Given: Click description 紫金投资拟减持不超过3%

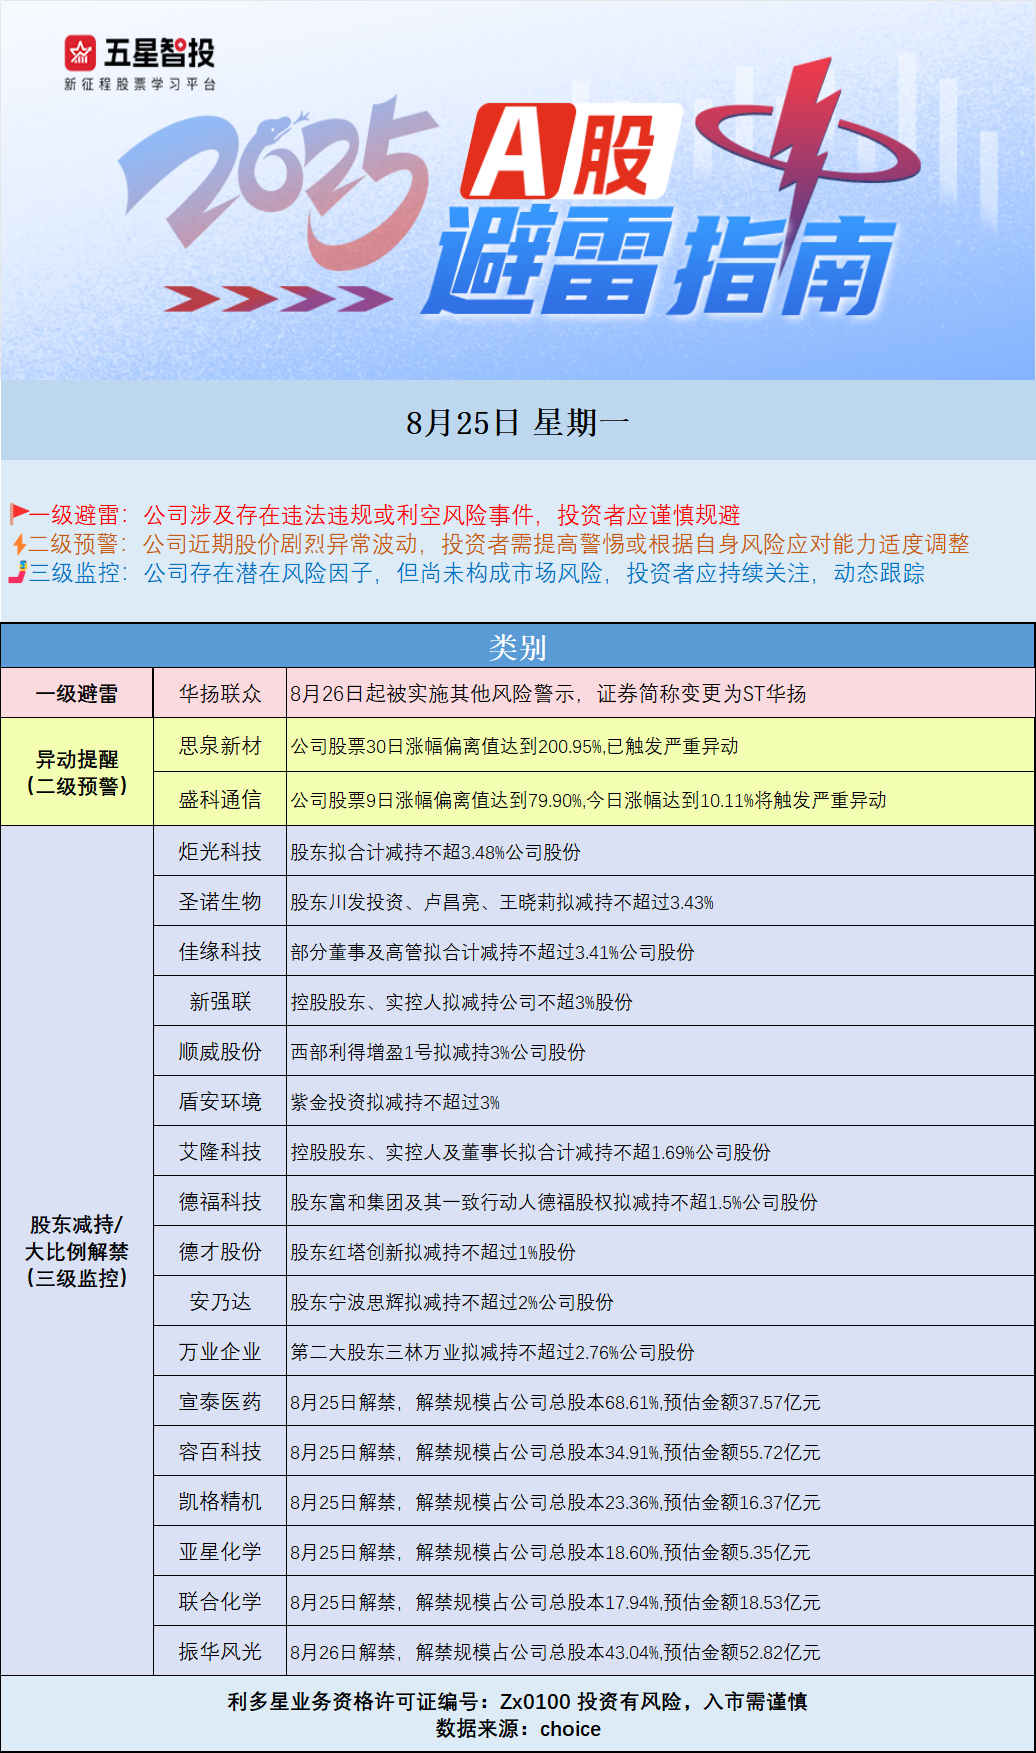Looking at the screenshot, I should point(395,1103).
